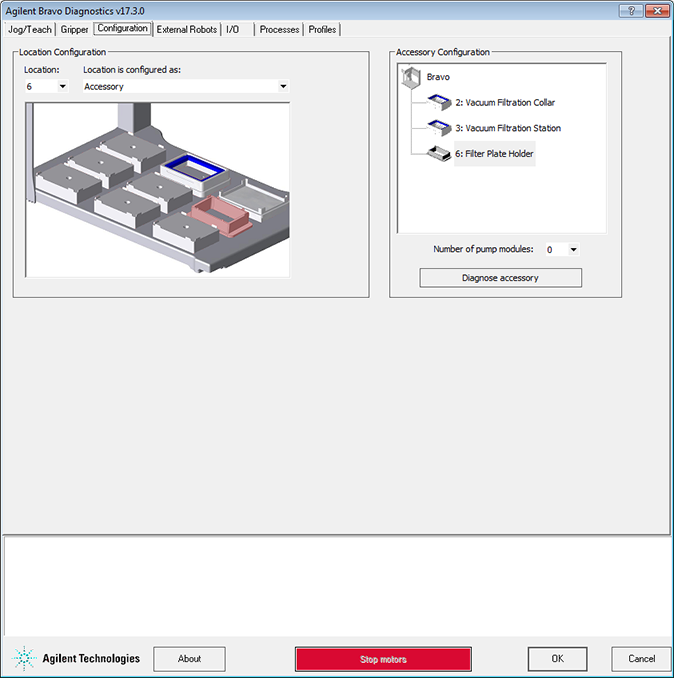This screenshot has height=678, width=674.
Task: Open the Location number dropdown
Action: click(63, 86)
